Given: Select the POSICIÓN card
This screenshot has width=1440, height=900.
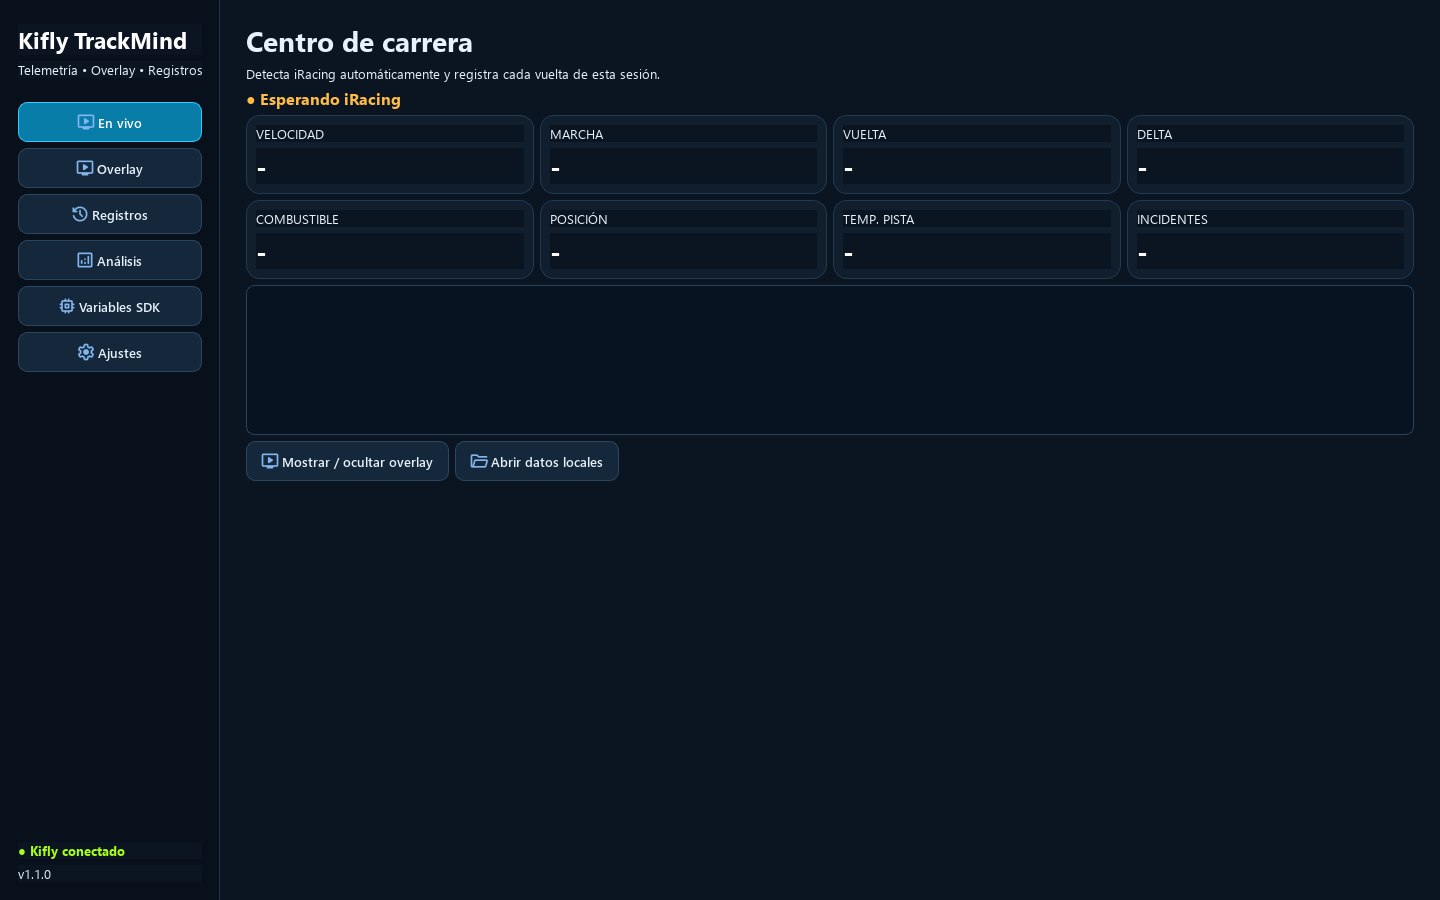Looking at the screenshot, I should [683, 239].
